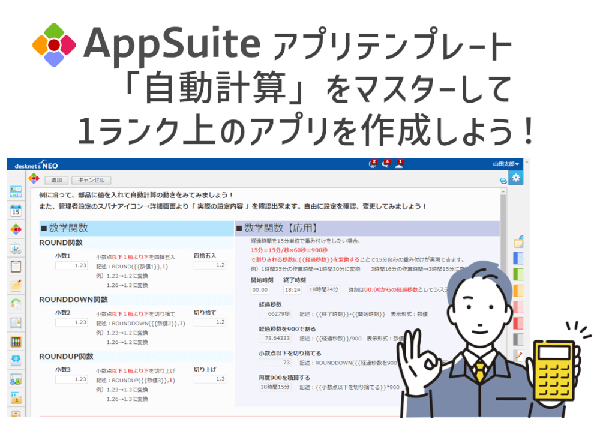Open the clipboard icon in left sidebar
600x428 pixels.
click(16, 267)
